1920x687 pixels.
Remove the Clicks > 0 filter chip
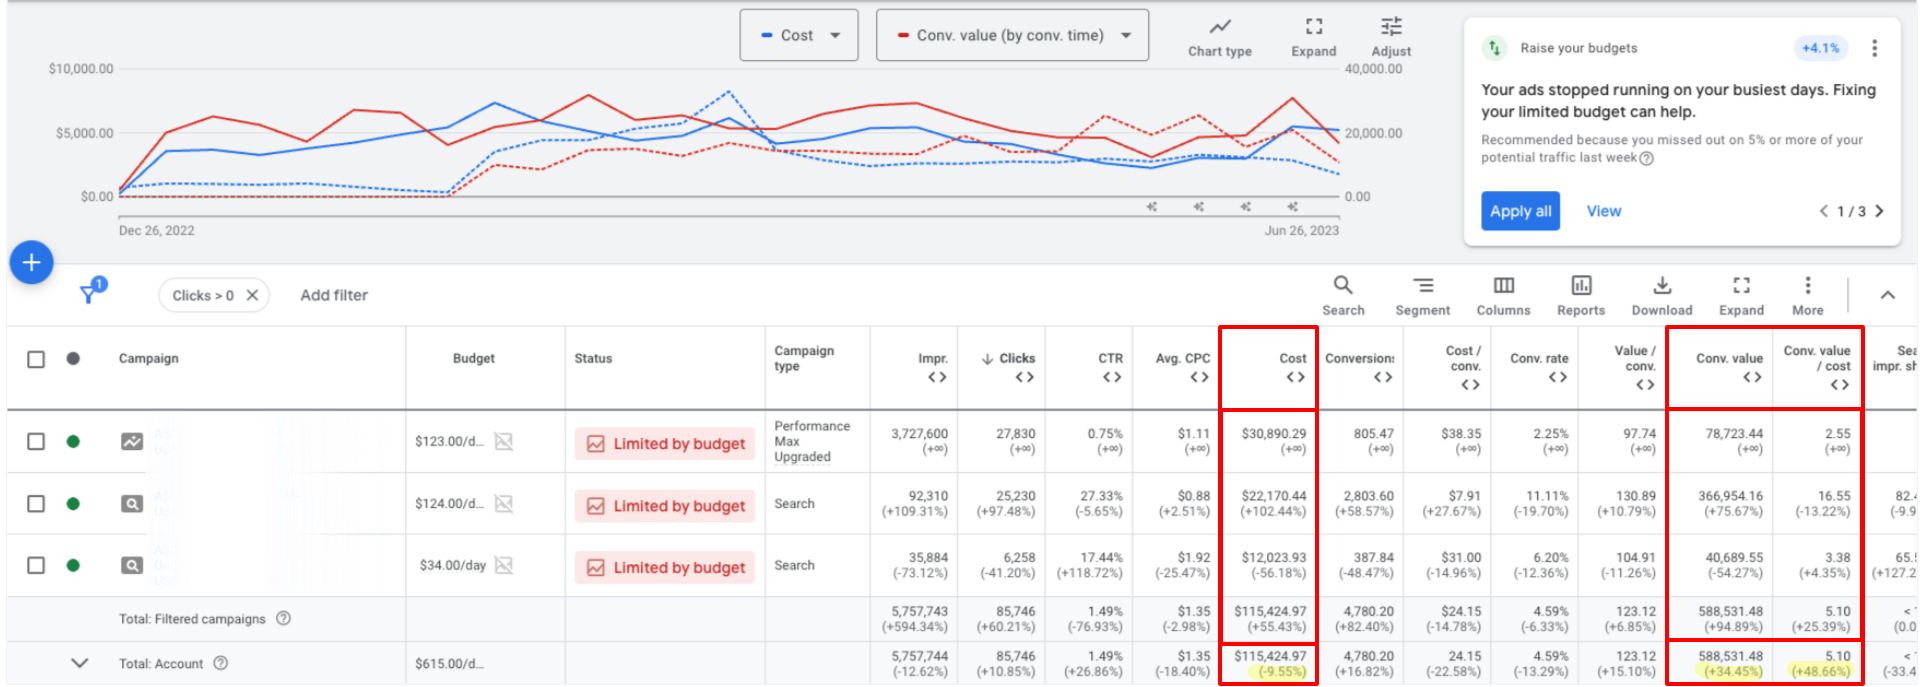click(x=252, y=295)
